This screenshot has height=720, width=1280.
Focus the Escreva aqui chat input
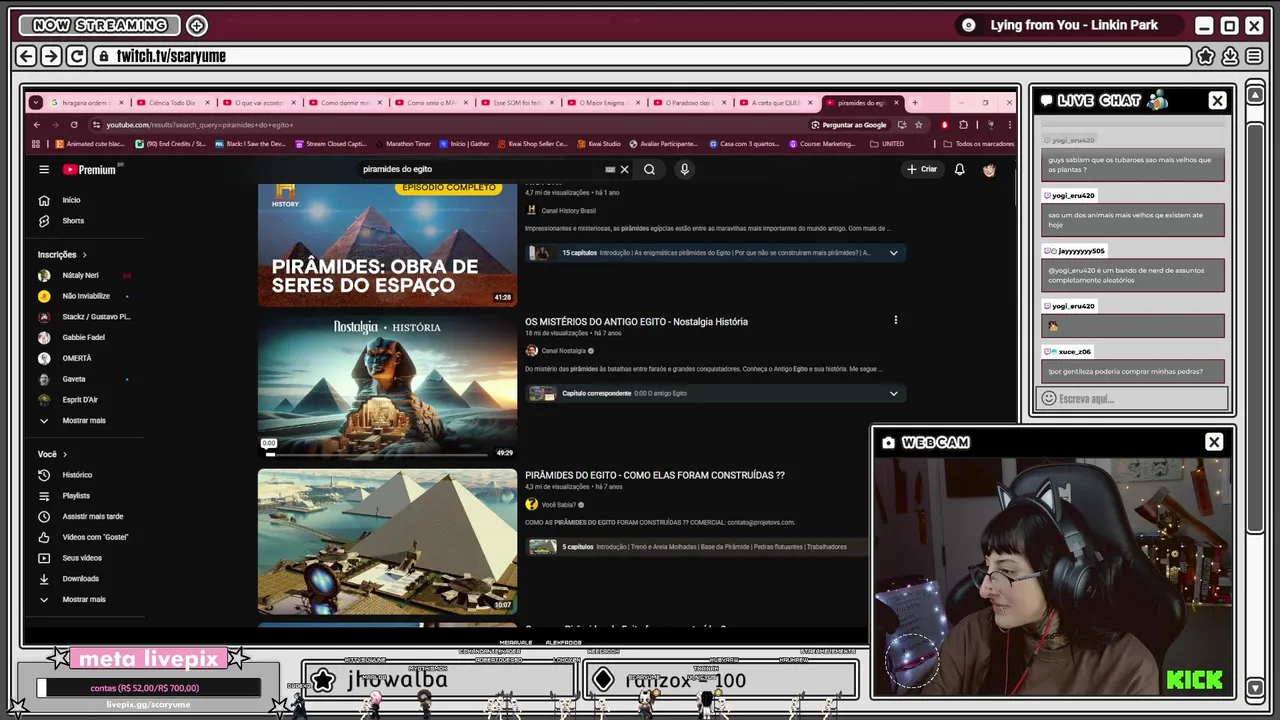1133,399
